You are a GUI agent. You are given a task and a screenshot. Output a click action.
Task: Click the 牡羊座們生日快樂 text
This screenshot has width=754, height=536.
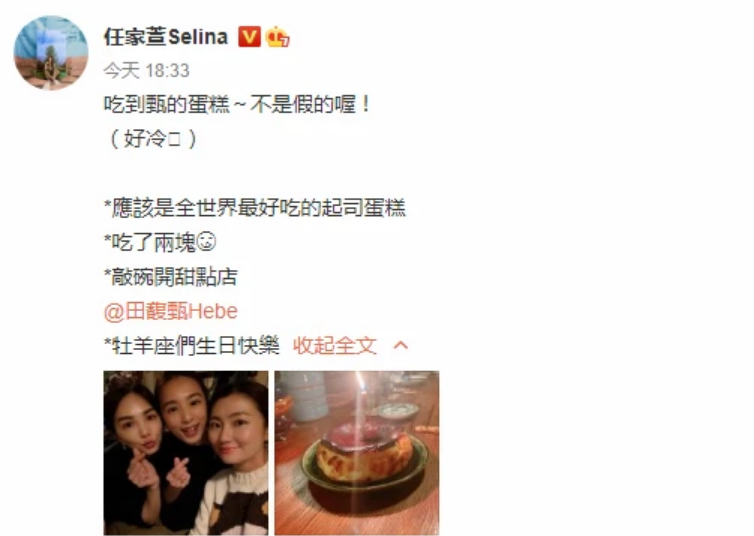(x=192, y=346)
